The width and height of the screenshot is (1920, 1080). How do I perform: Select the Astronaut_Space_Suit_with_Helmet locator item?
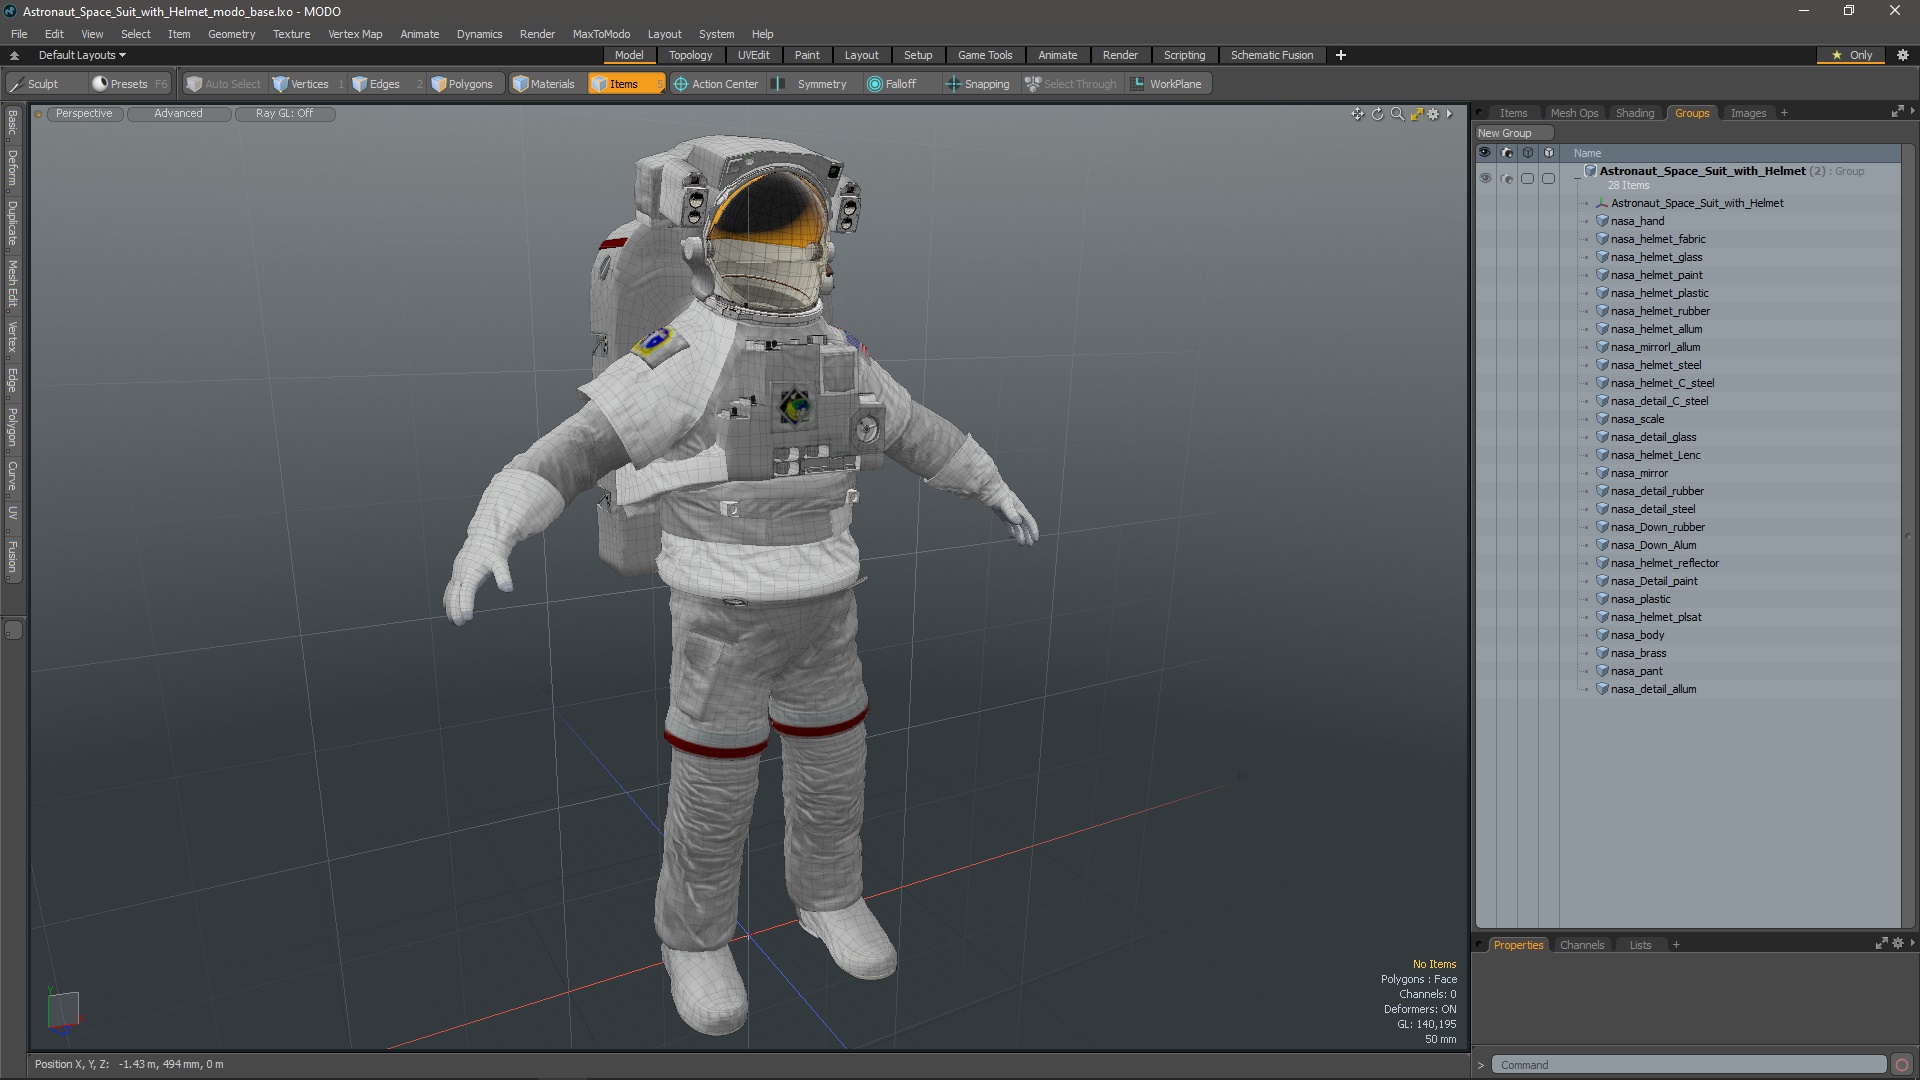(x=1696, y=203)
